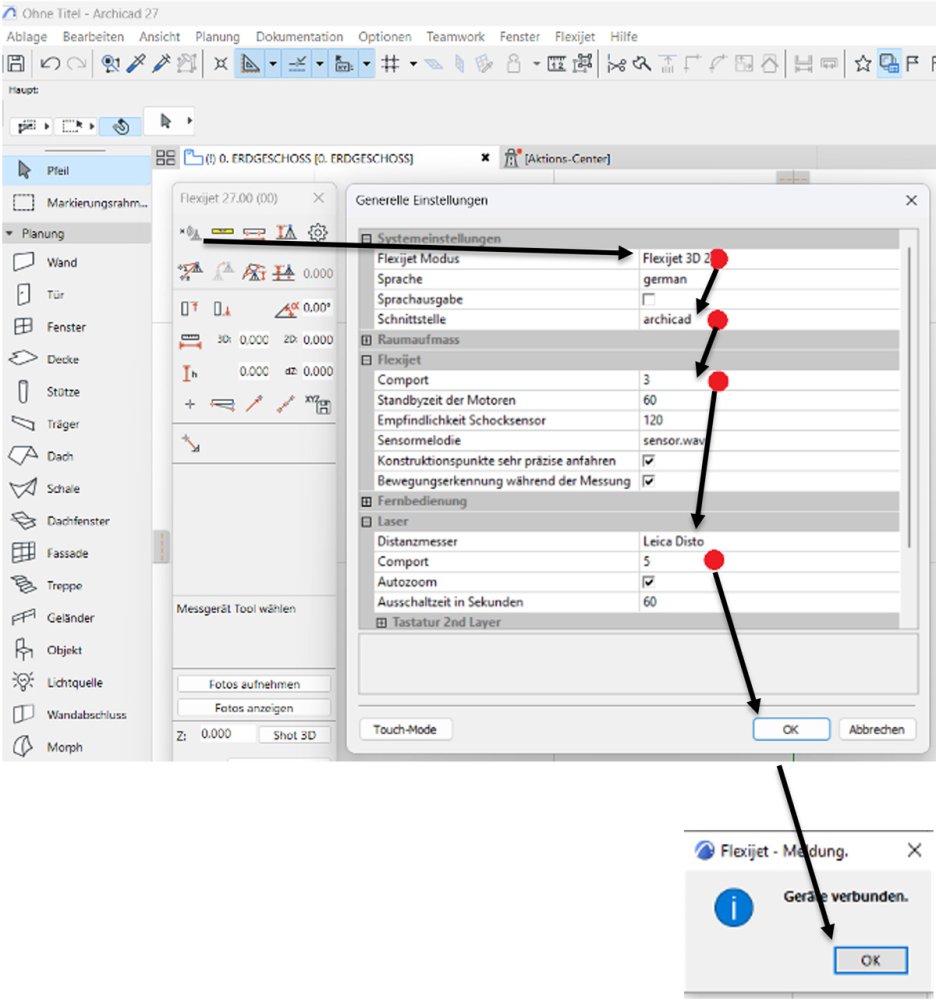Expand the Tastatur 2nd Layer section
The height and width of the screenshot is (1000, 936).
pos(381,622)
